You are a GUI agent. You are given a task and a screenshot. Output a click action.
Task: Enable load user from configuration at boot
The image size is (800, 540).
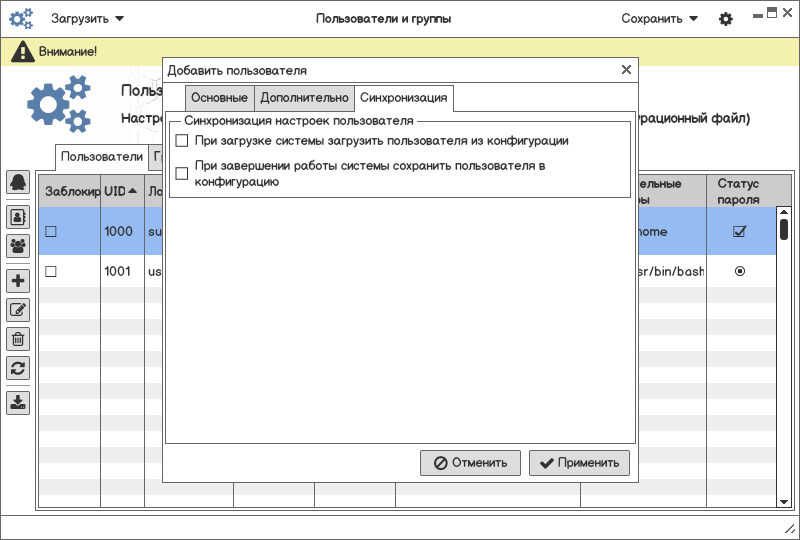pyautogui.click(x=182, y=140)
